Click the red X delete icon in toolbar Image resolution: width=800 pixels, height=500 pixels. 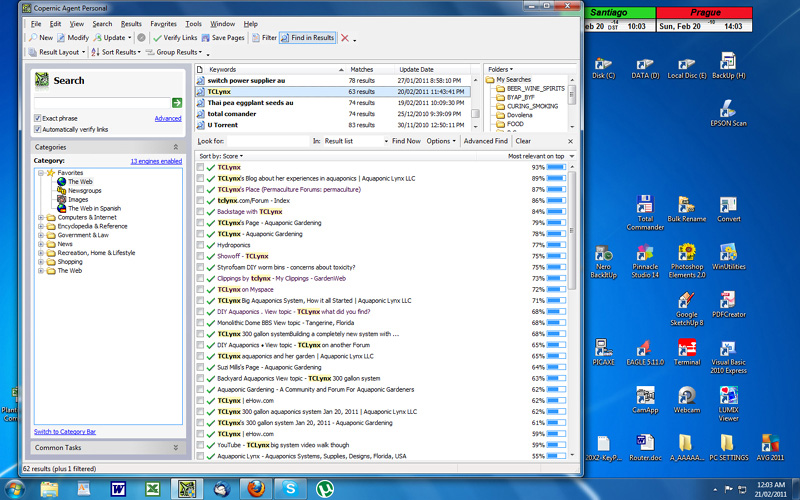[x=344, y=38]
